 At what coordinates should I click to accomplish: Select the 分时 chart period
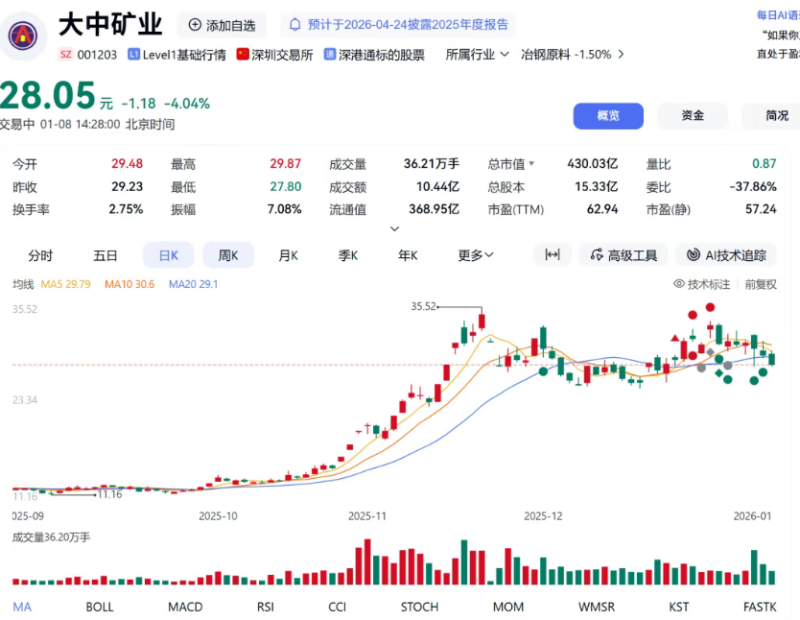[x=40, y=255]
